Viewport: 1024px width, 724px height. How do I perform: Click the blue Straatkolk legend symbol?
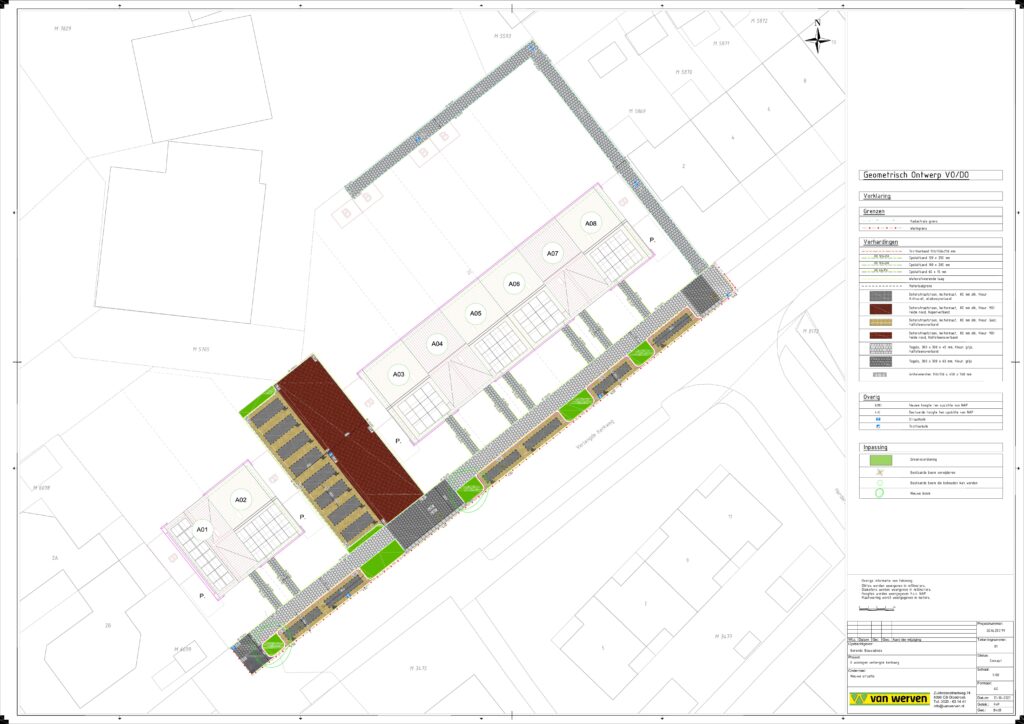(x=877, y=420)
